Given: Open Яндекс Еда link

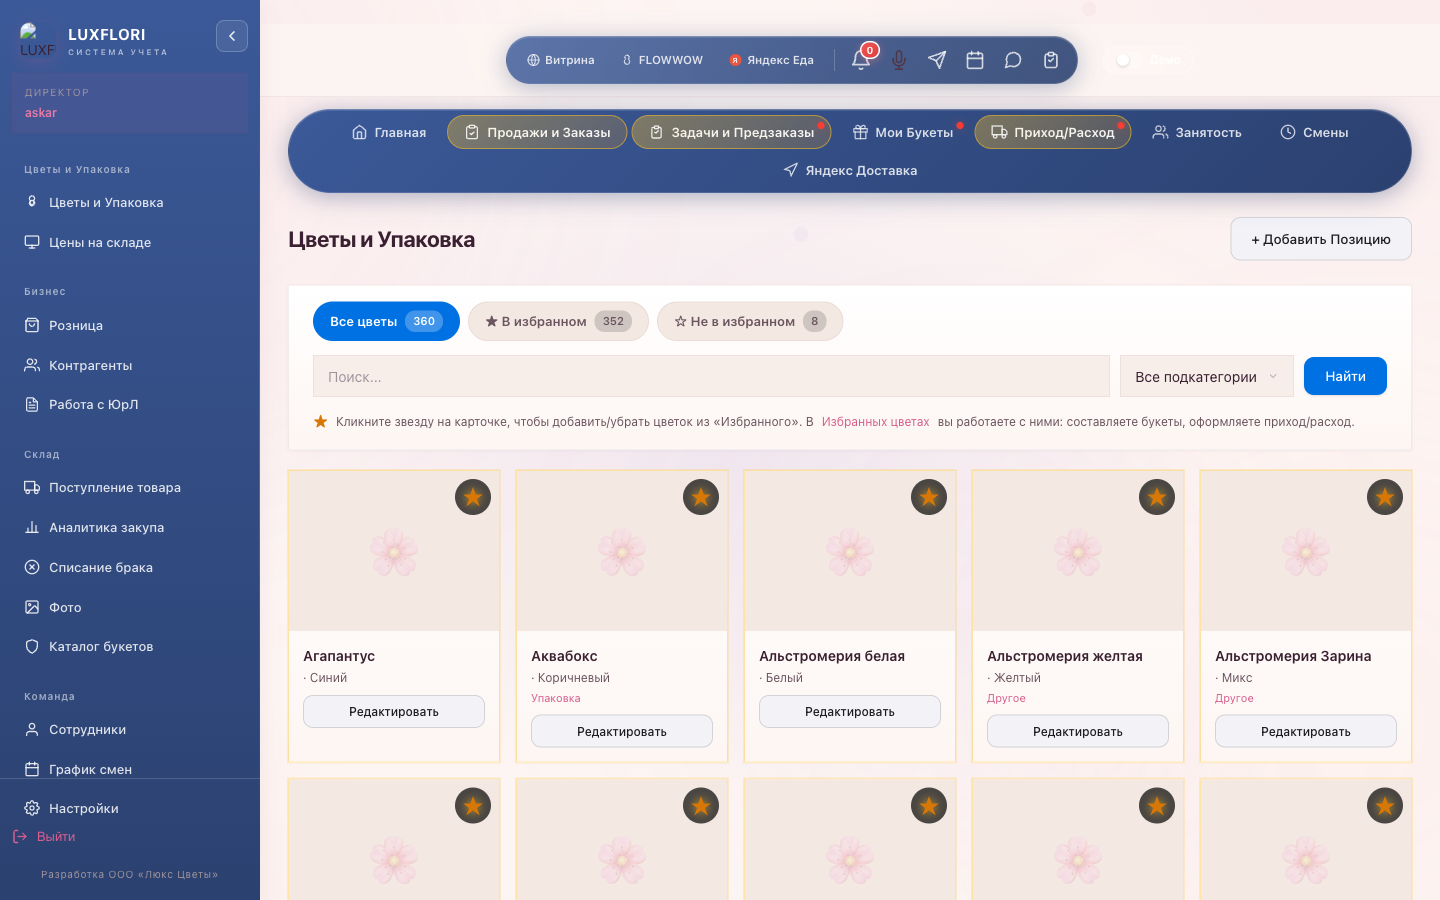Looking at the screenshot, I should click(771, 60).
